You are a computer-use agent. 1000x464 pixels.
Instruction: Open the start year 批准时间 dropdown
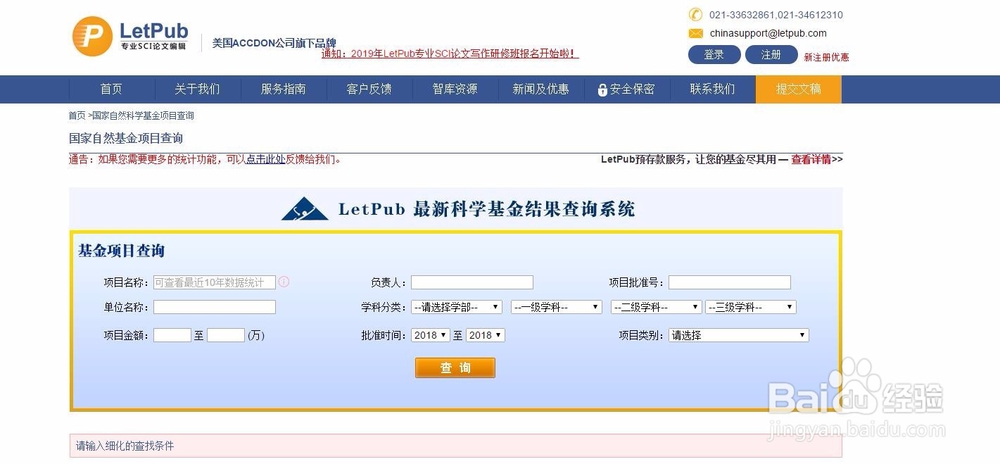pyautogui.click(x=430, y=335)
